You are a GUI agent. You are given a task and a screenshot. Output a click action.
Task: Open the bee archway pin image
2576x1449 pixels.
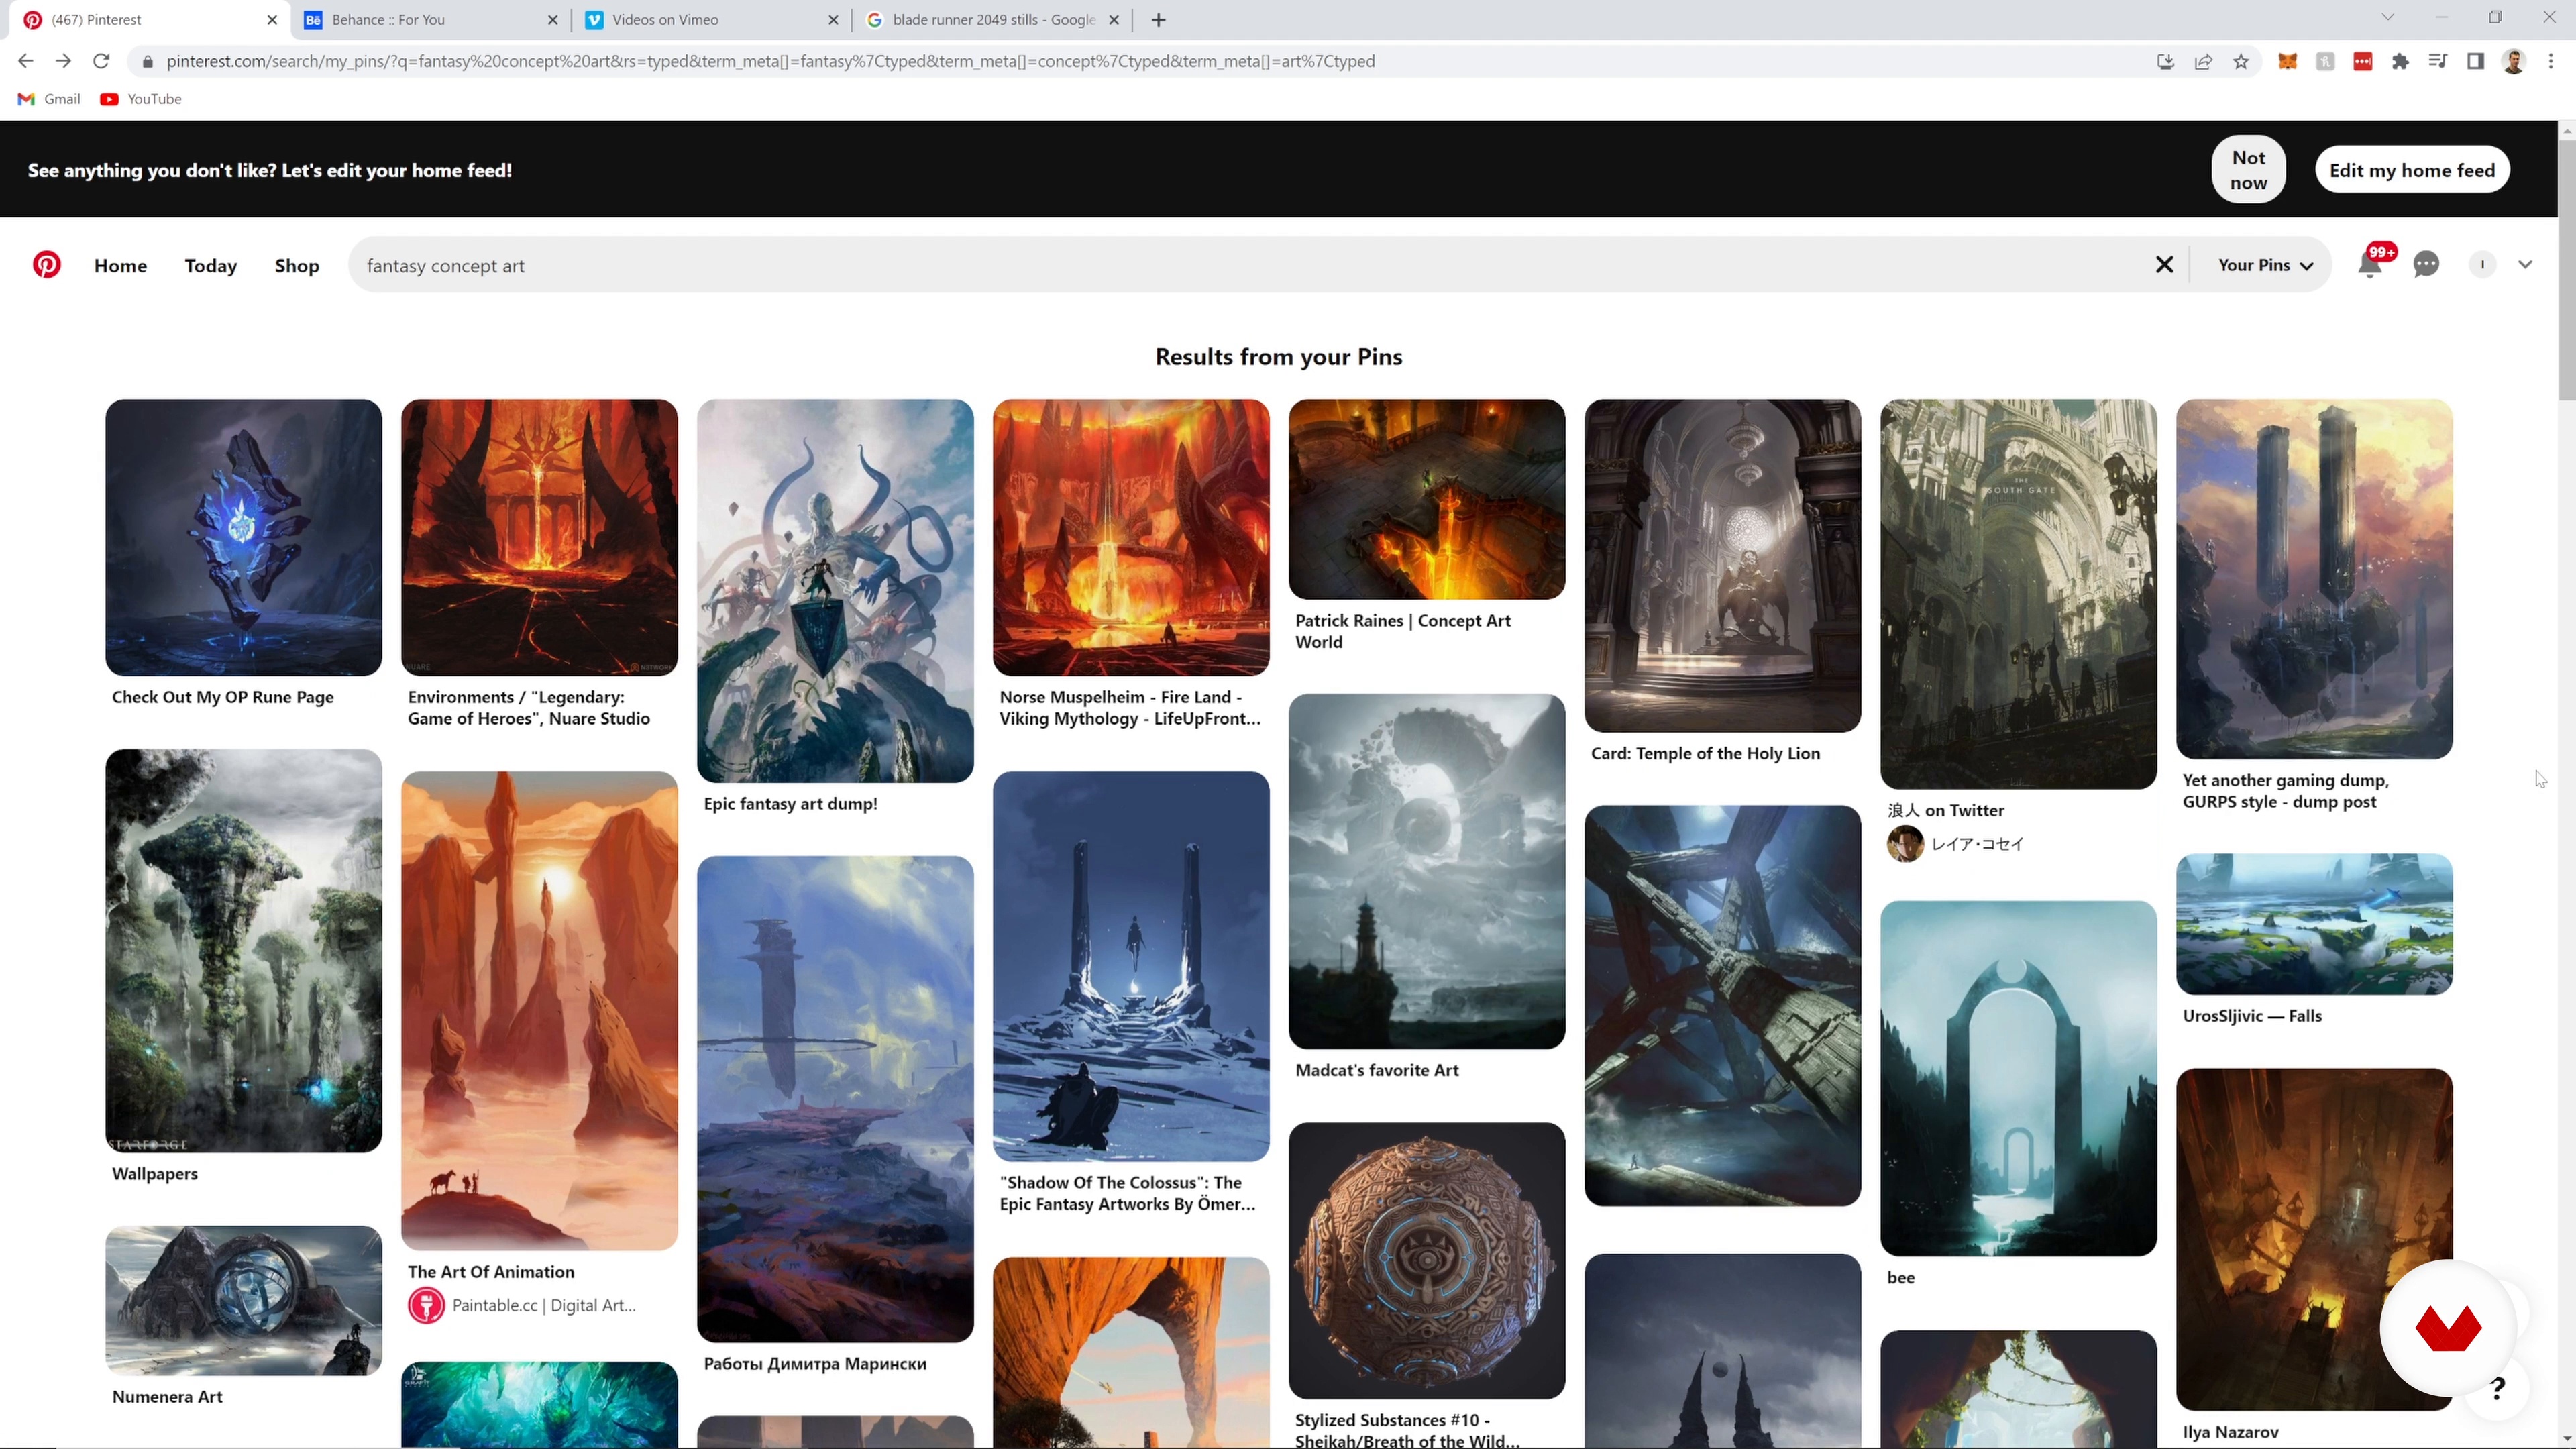click(2018, 1078)
